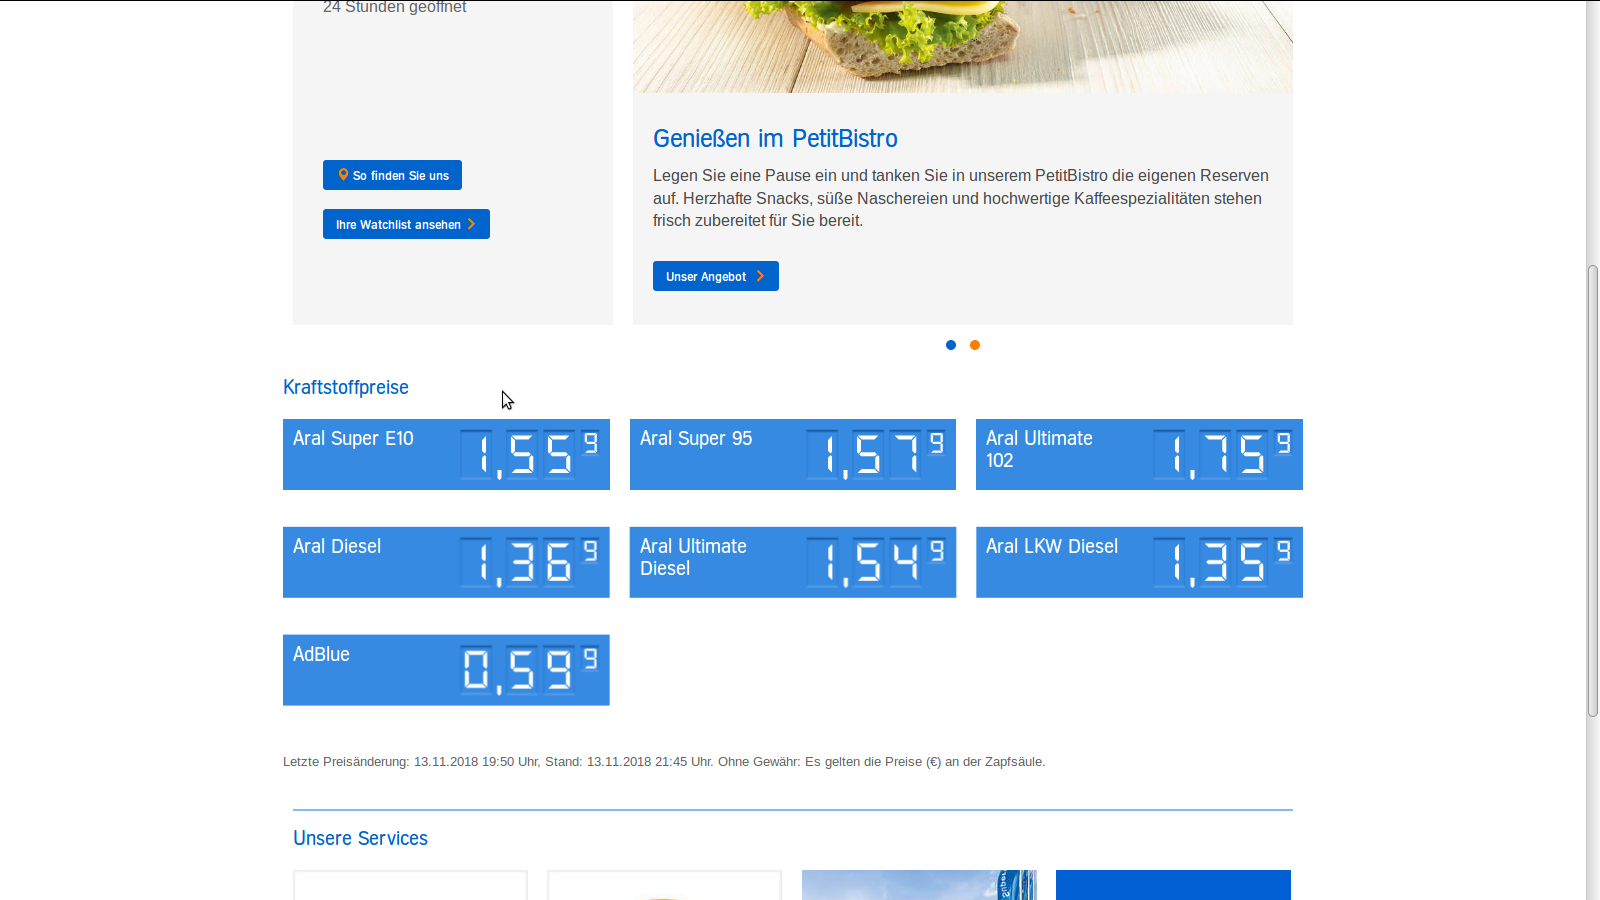
Task: Click the 'Letzte Preisänderung' notice text
Action: (x=664, y=762)
